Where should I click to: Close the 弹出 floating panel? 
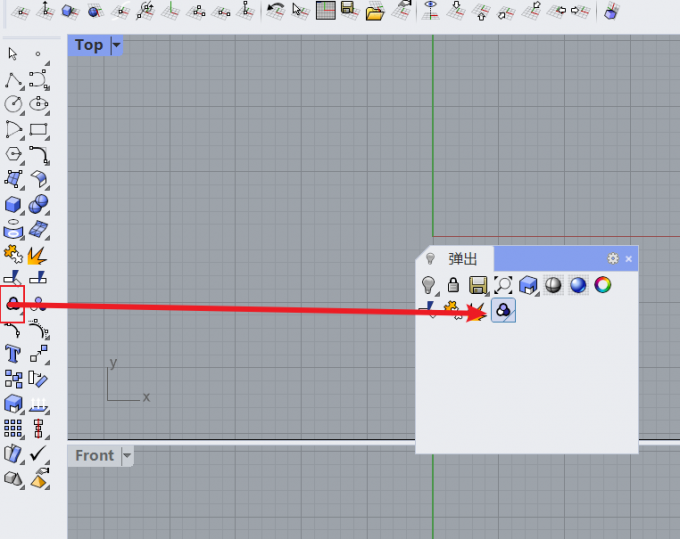point(629,259)
